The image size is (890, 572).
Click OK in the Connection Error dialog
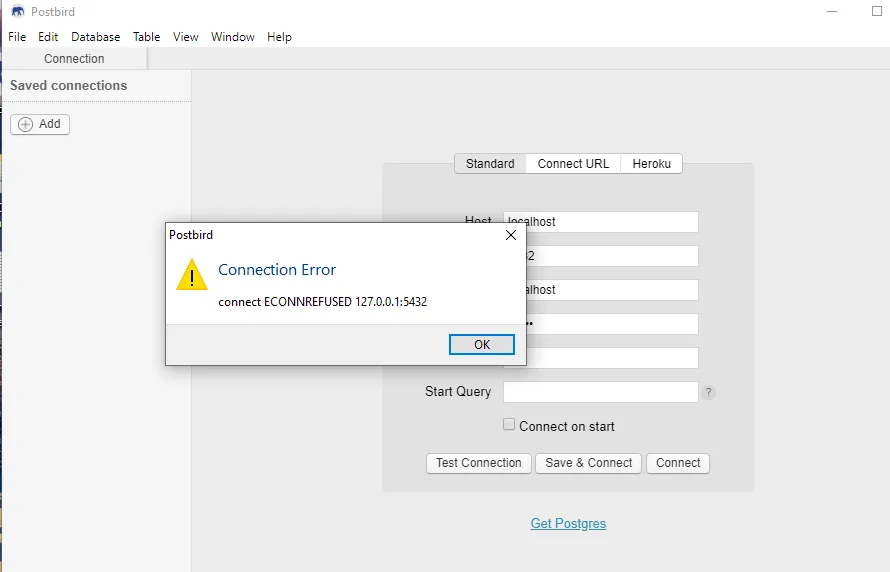tap(482, 344)
